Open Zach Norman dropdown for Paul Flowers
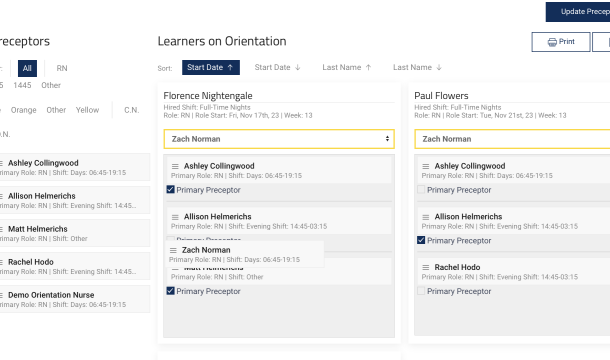The width and height of the screenshot is (610, 360). (512, 139)
